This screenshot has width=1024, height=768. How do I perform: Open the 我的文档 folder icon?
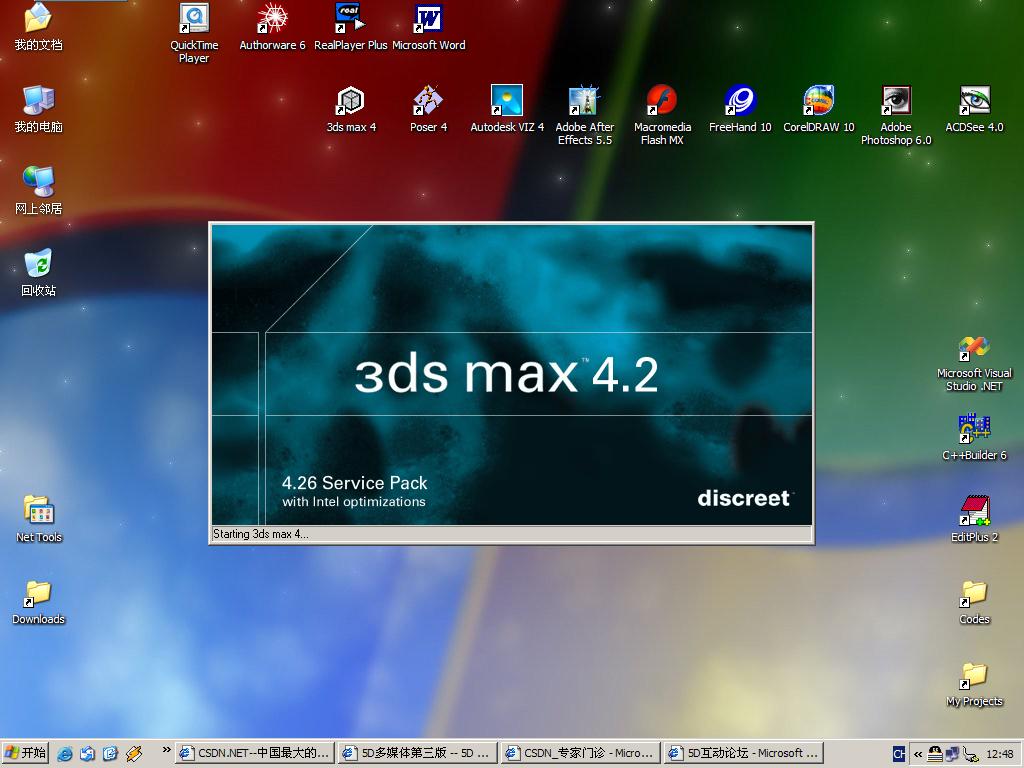pyautogui.click(x=38, y=18)
